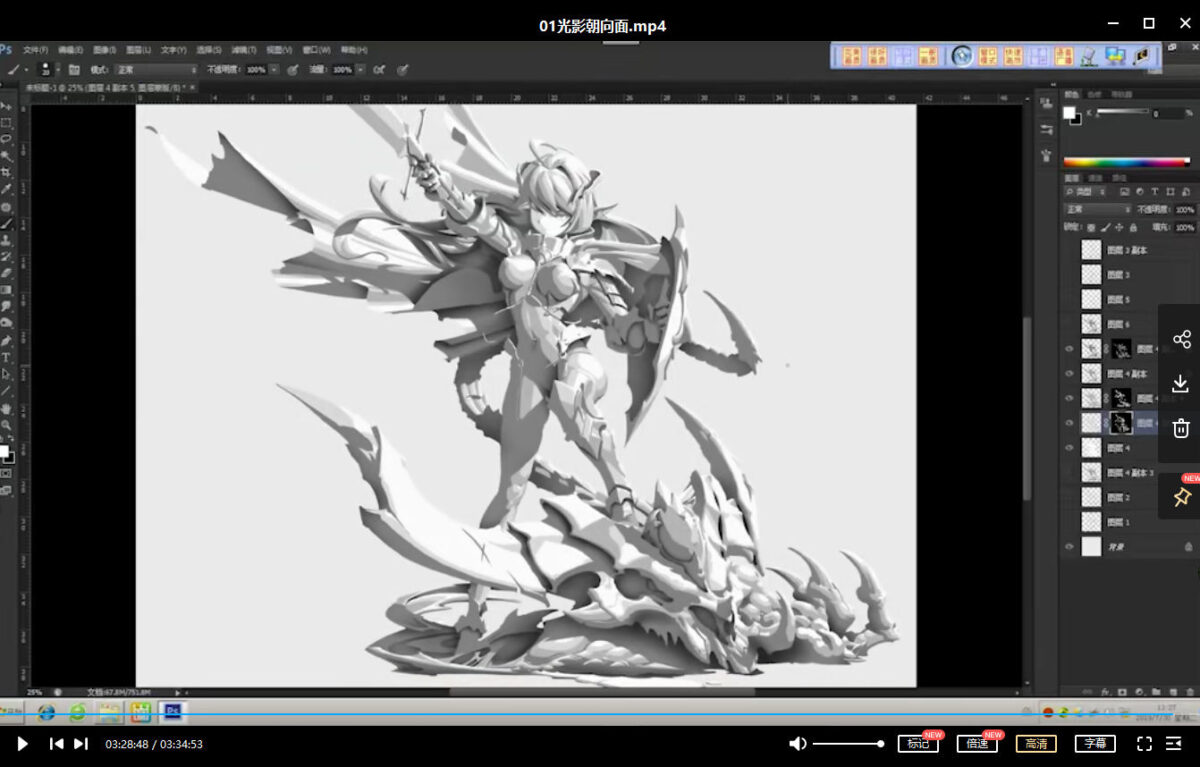Open the 编辑(E) menu

pyautogui.click(x=71, y=49)
